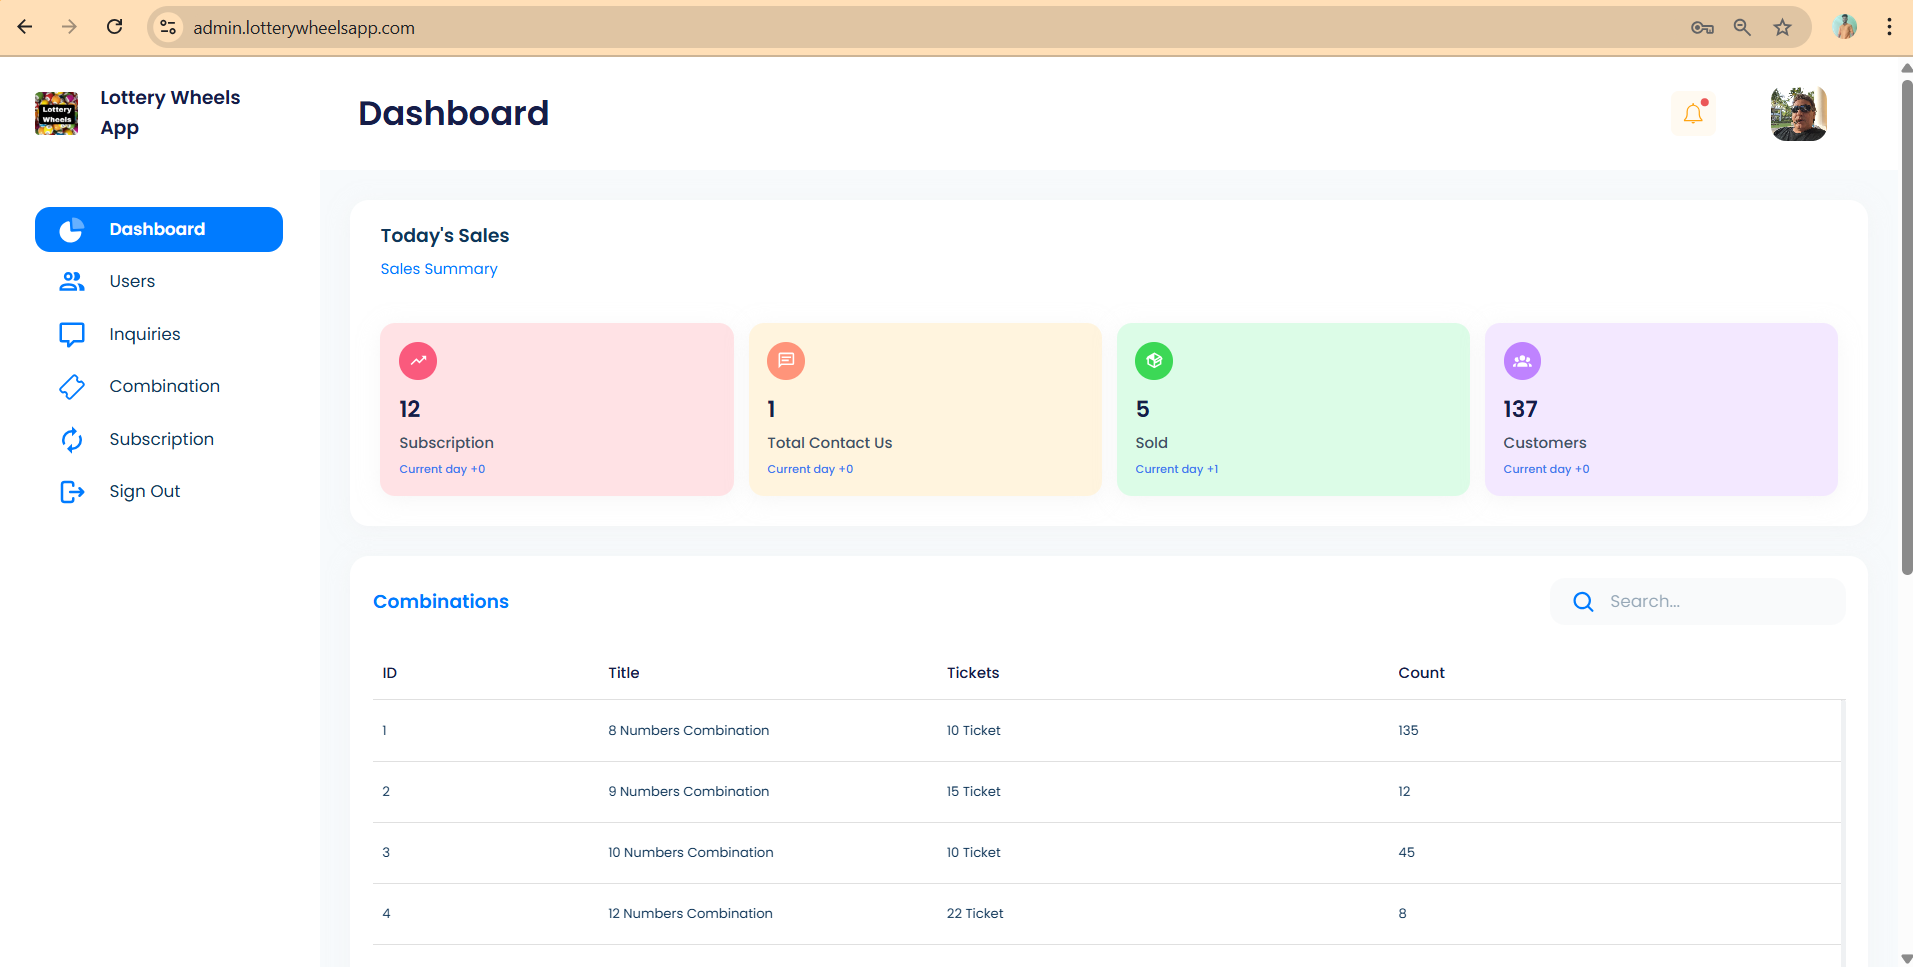This screenshot has height=967, width=1913.
Task: Click the purple people icon in Customers card
Action: pyautogui.click(x=1522, y=361)
